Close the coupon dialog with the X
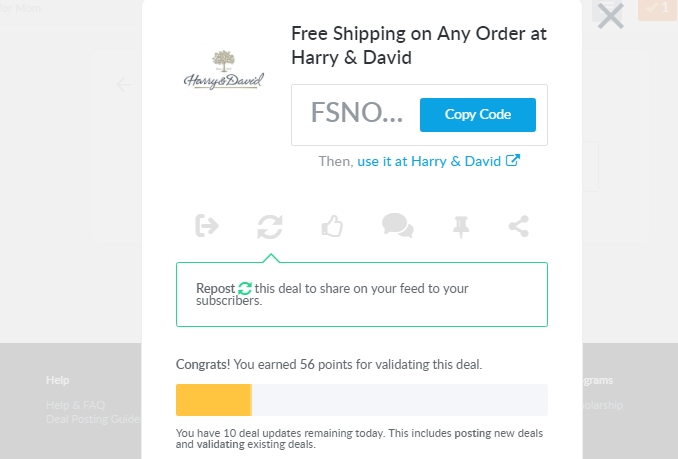The height and width of the screenshot is (459, 678). [610, 16]
